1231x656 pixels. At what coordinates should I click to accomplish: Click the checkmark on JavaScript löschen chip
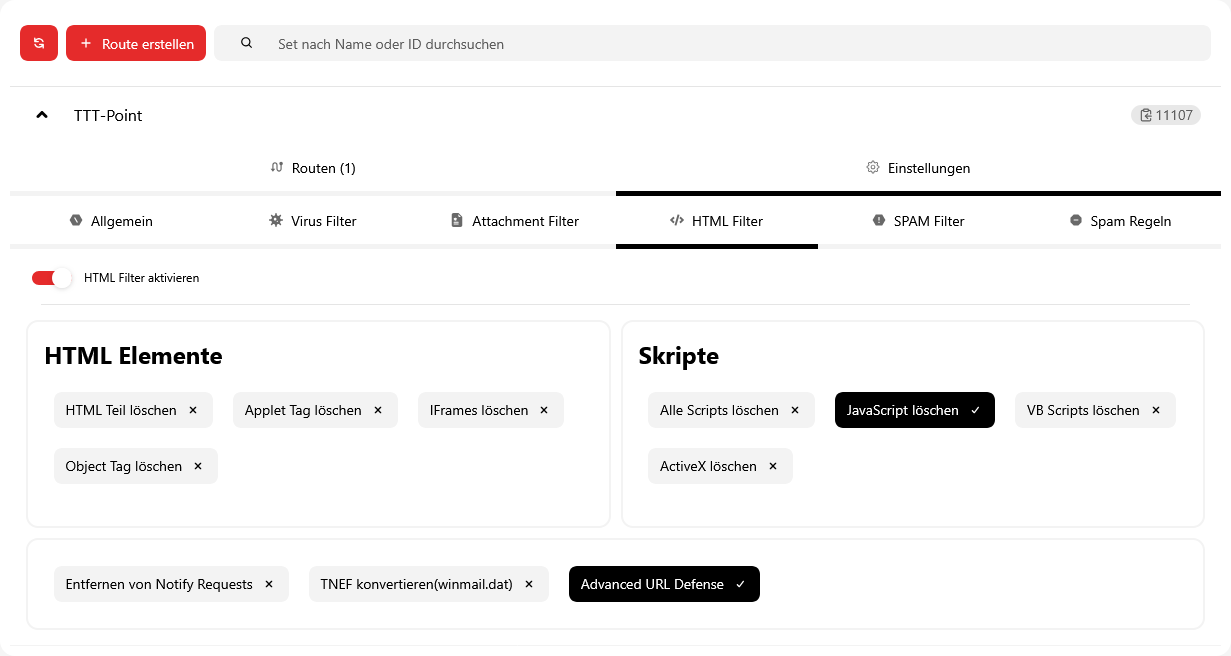[975, 410]
